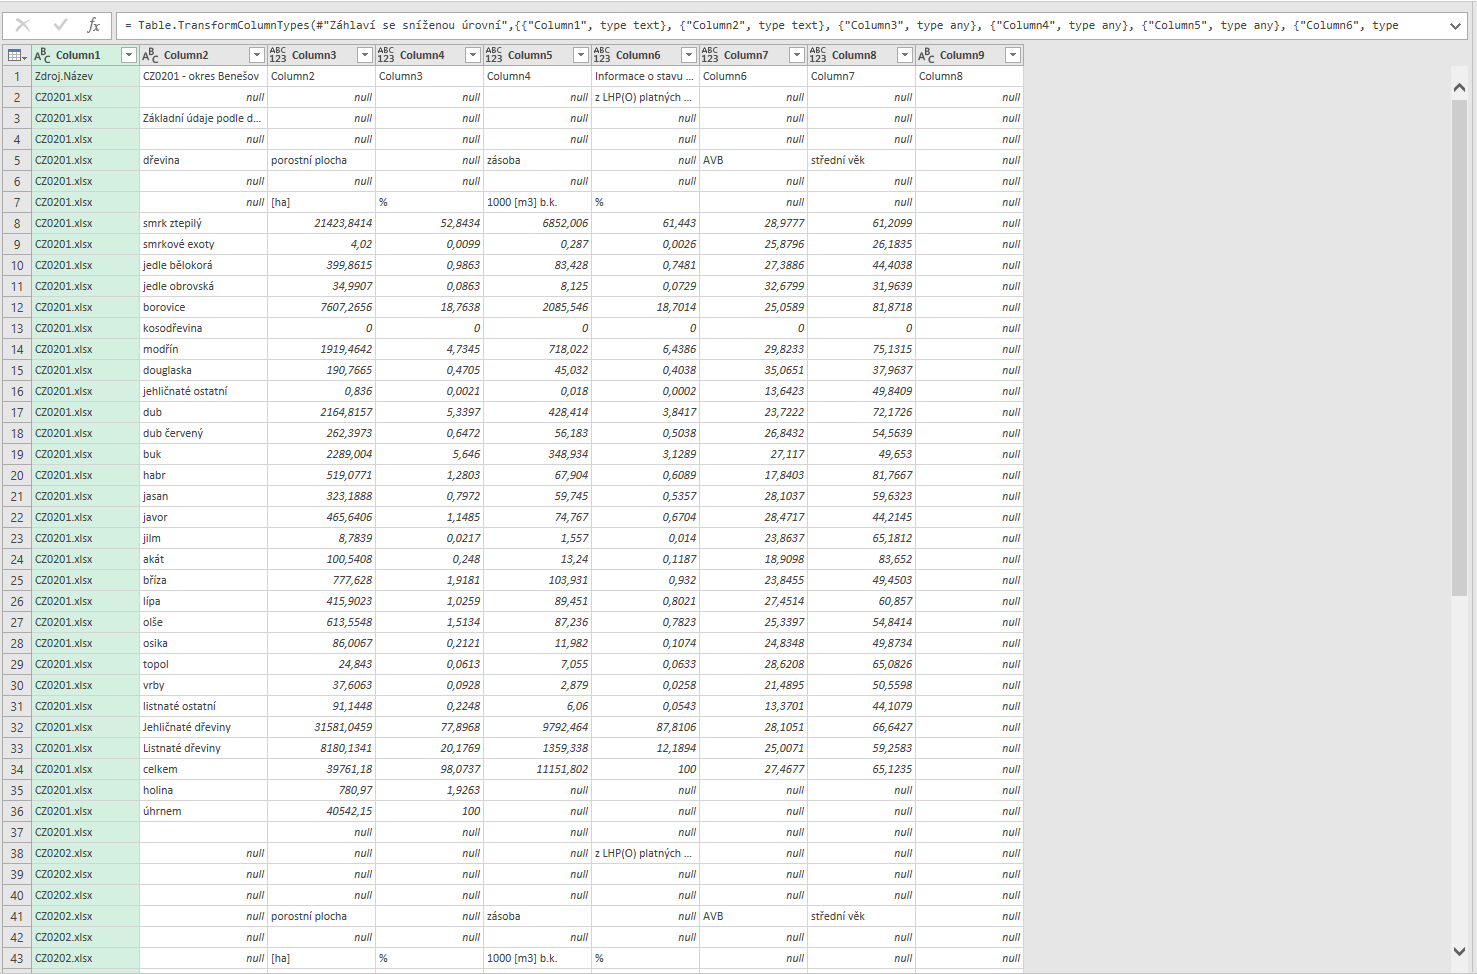Viewport: 1477px width, 974px height.
Task: Select the cell 'douglaska'
Action: point(203,370)
